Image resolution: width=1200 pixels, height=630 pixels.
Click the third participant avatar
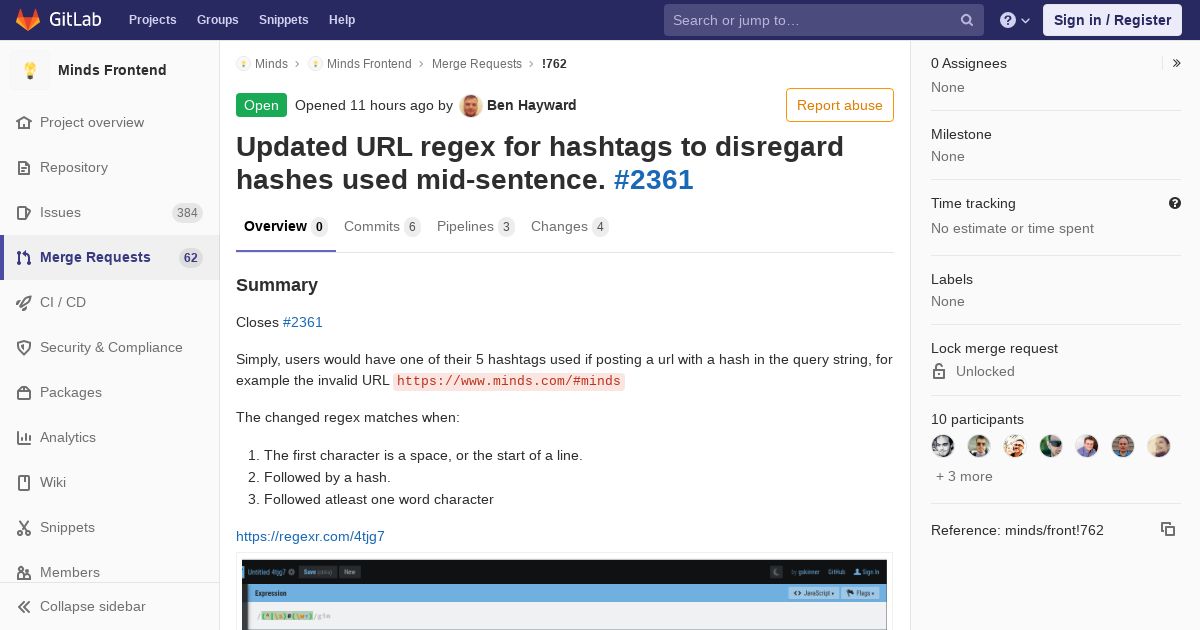[x=1015, y=446]
